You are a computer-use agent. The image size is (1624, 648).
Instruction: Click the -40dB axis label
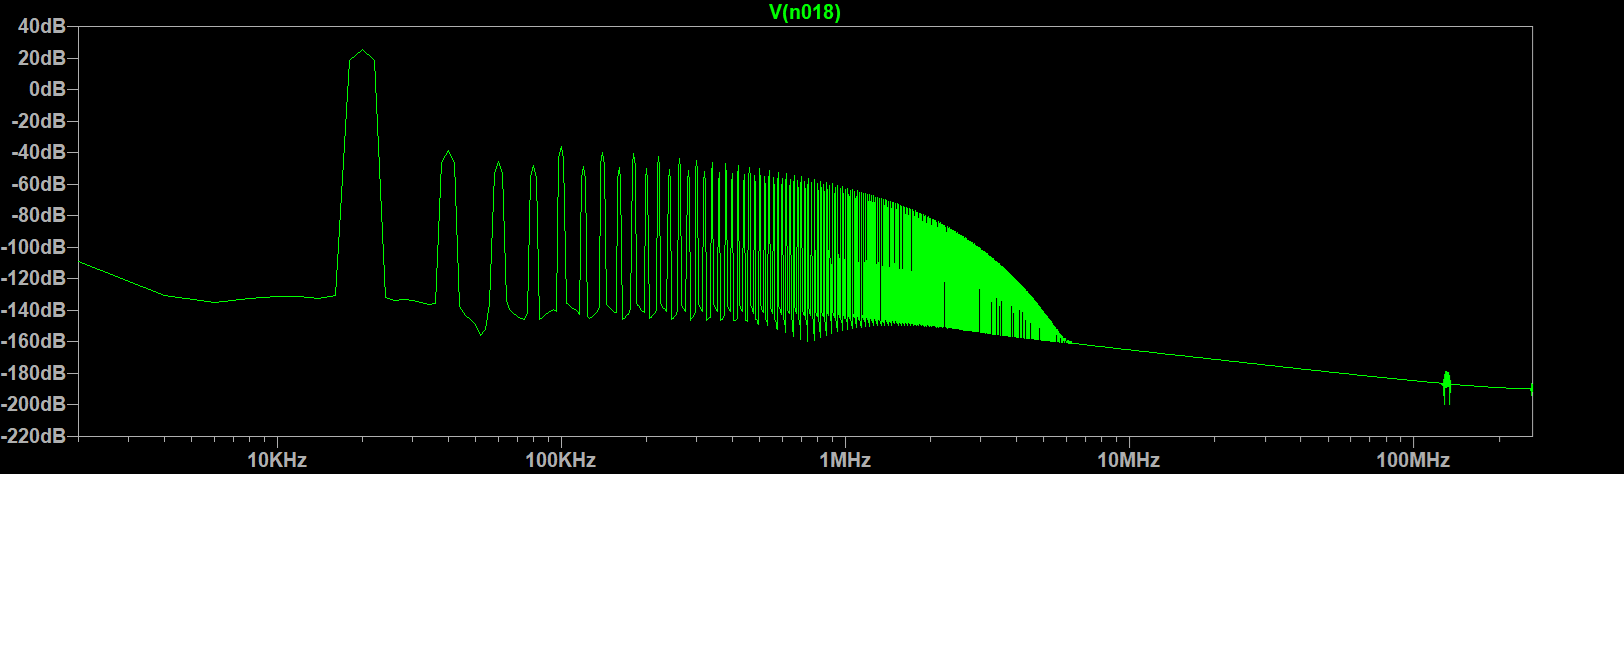pos(38,152)
